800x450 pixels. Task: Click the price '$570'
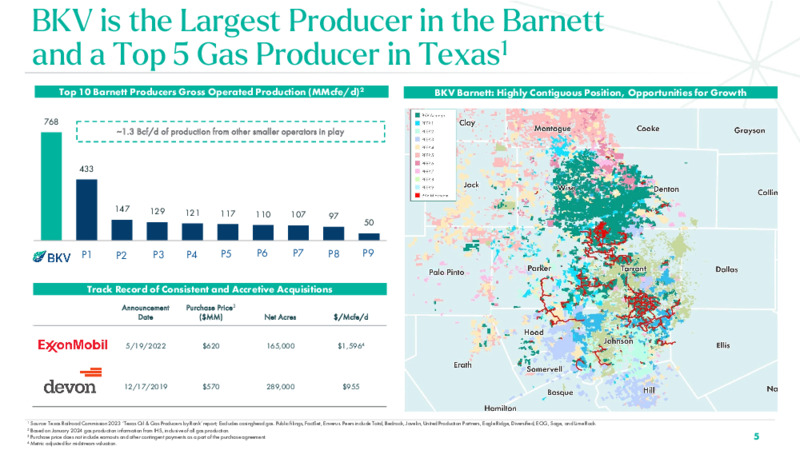(x=211, y=387)
